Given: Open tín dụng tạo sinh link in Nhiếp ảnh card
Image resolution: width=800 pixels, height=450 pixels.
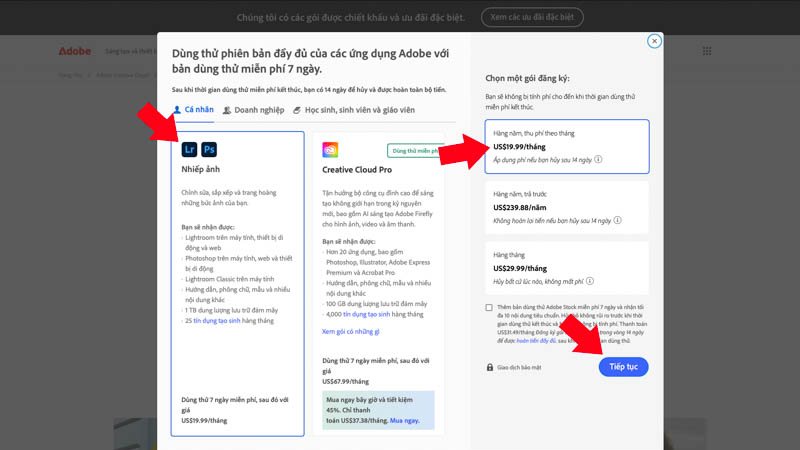Looking at the screenshot, I should 216,321.
